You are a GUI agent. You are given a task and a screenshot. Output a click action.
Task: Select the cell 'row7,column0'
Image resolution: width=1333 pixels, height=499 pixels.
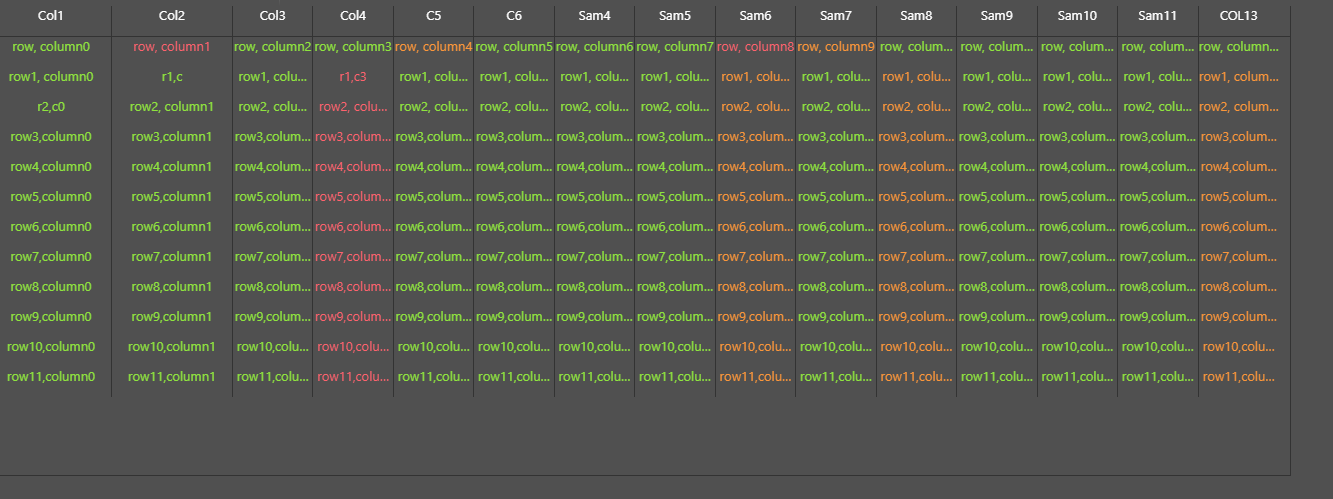pyautogui.click(x=51, y=257)
